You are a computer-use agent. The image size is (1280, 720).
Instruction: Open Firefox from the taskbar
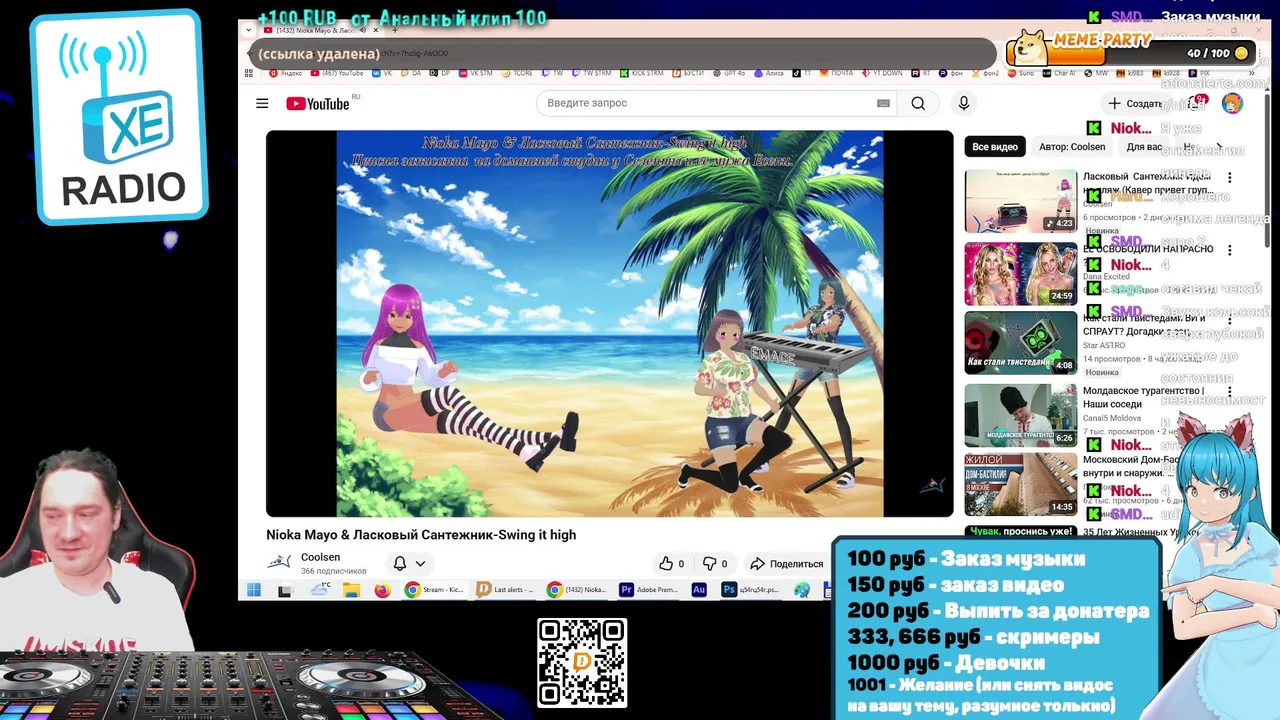point(382,590)
